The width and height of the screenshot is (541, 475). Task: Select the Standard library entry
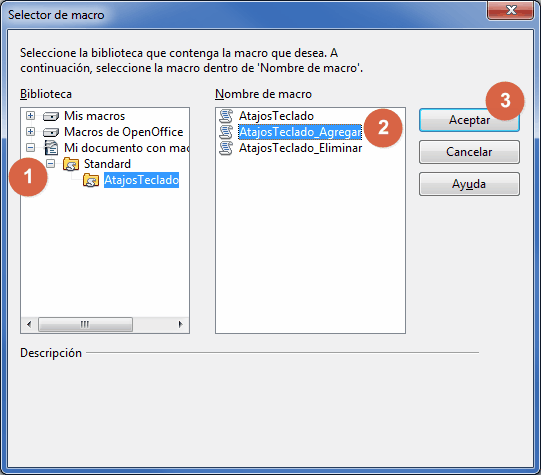click(107, 164)
